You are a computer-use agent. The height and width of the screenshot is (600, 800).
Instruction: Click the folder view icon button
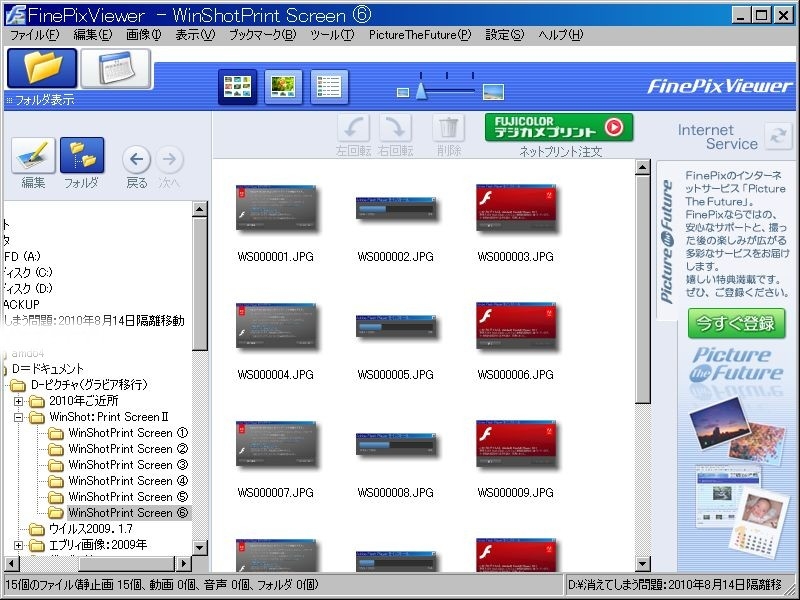click(x=42, y=68)
